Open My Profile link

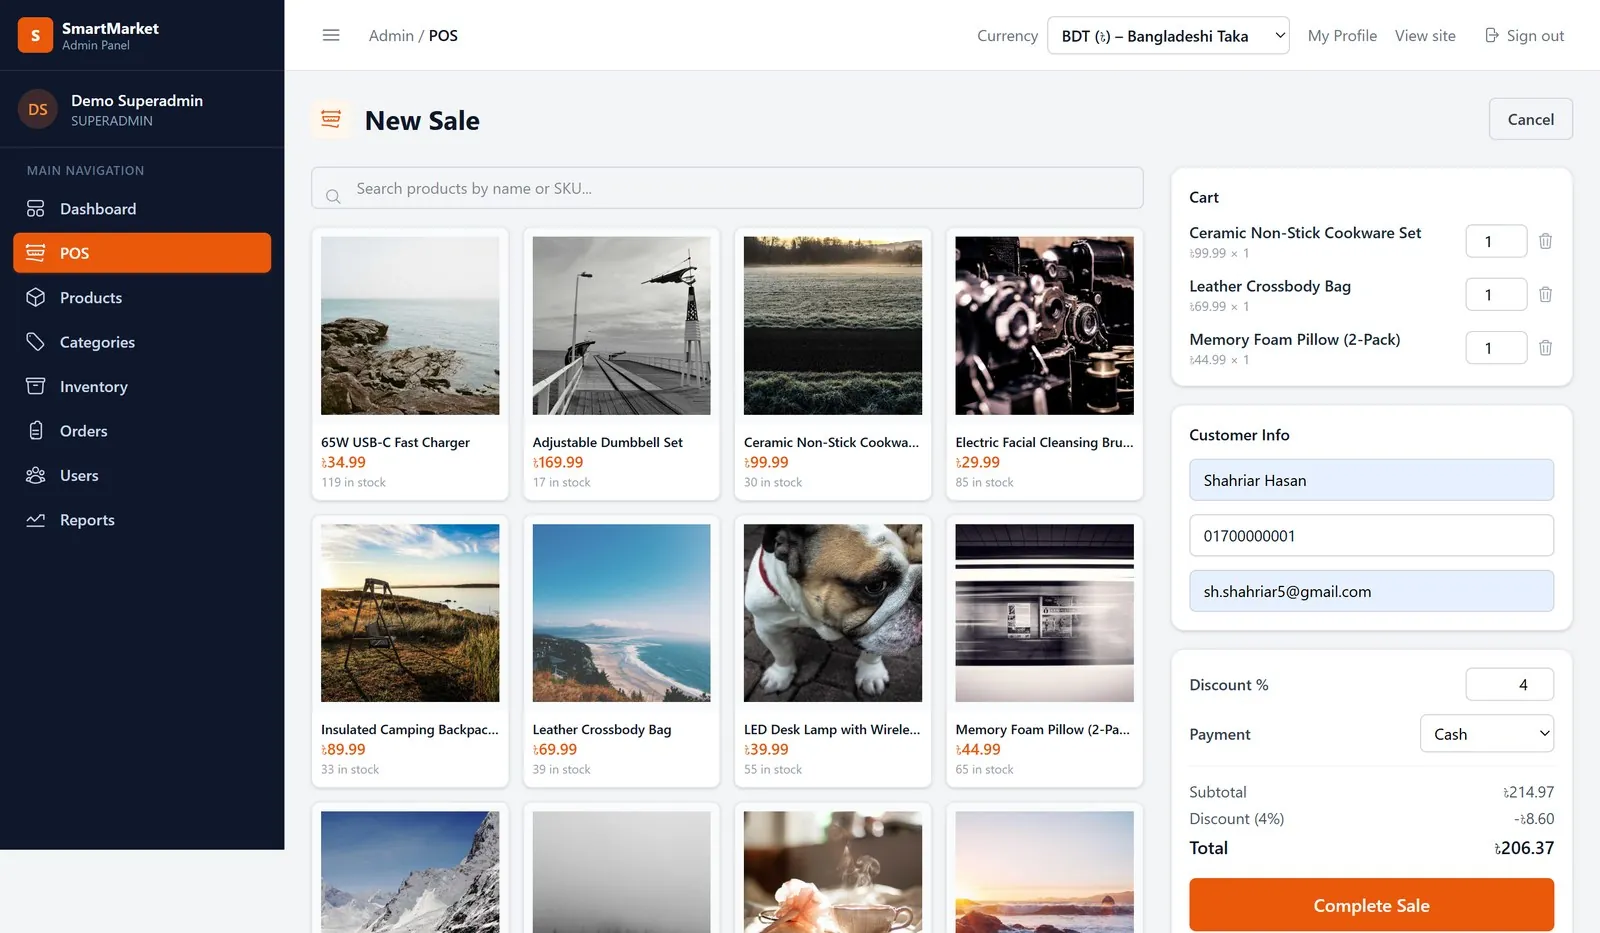click(x=1342, y=36)
